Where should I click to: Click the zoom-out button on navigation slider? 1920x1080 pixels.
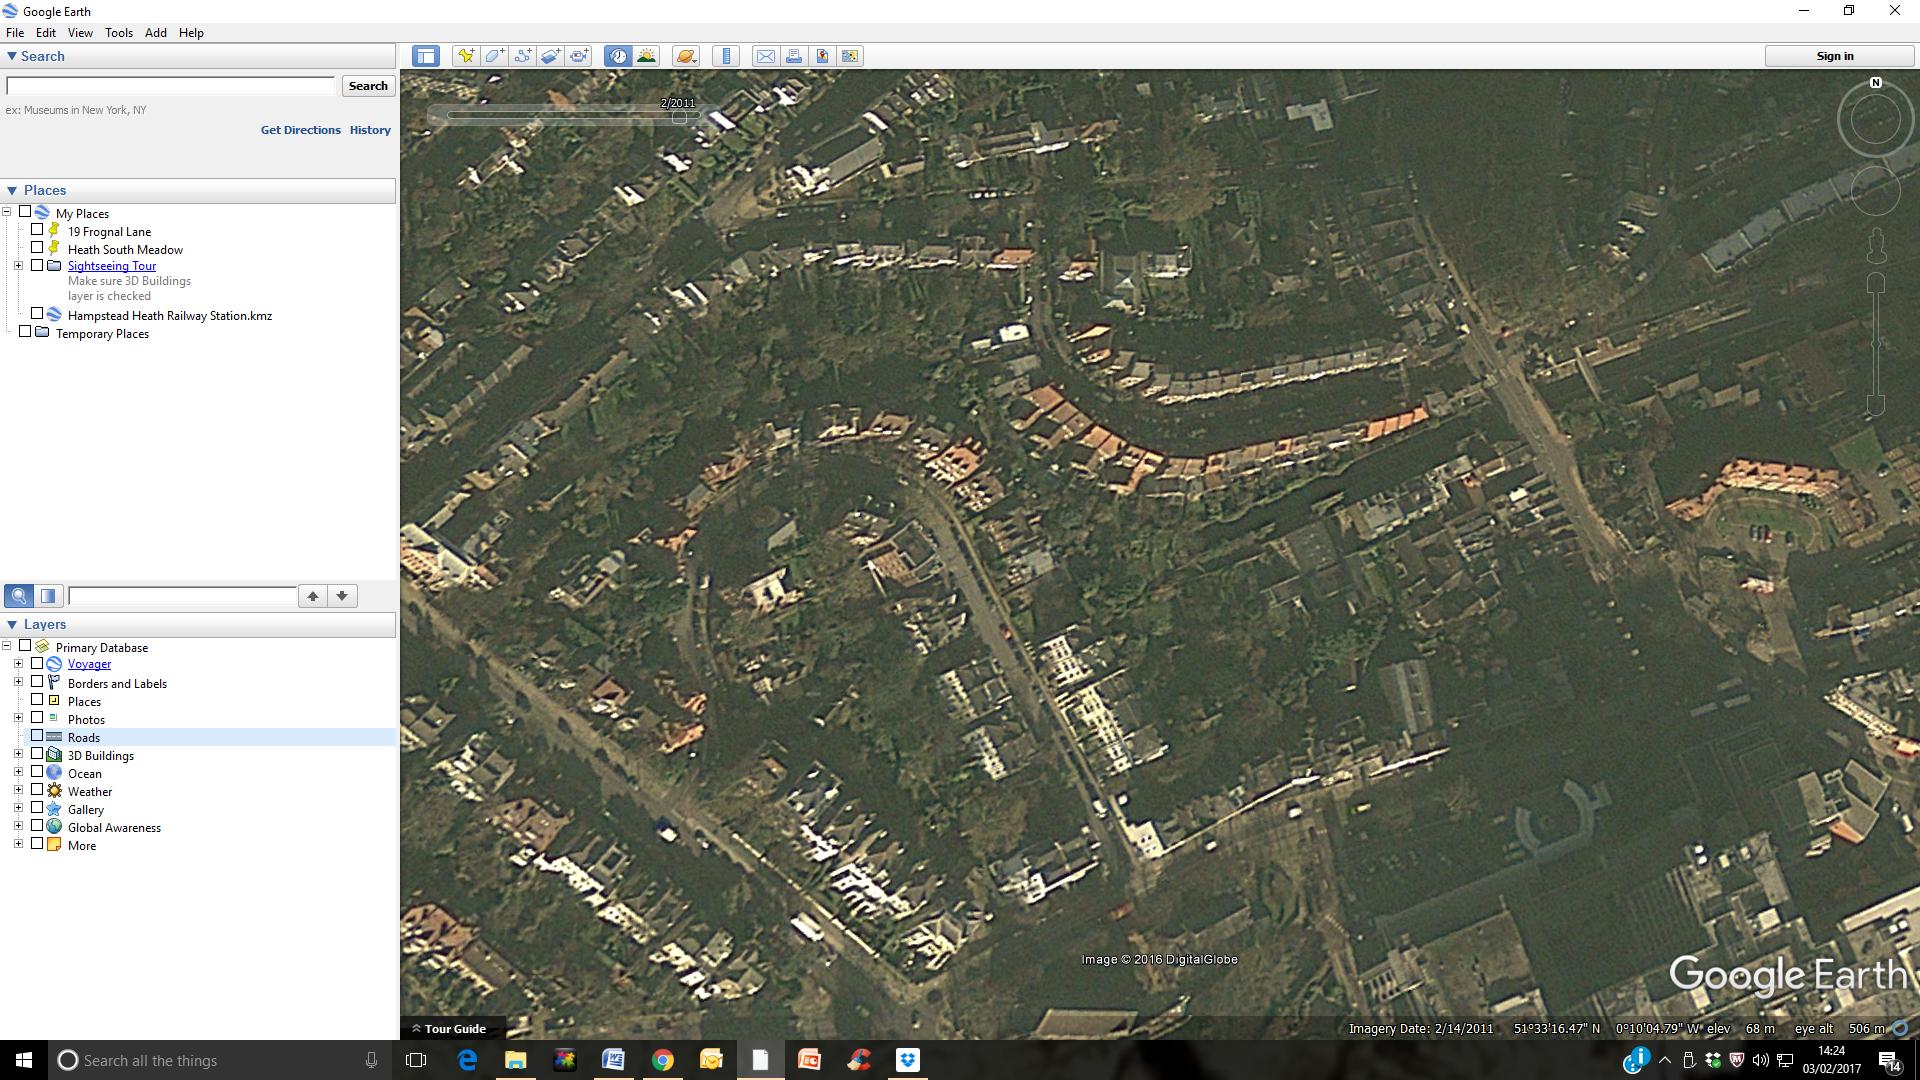[1876, 405]
